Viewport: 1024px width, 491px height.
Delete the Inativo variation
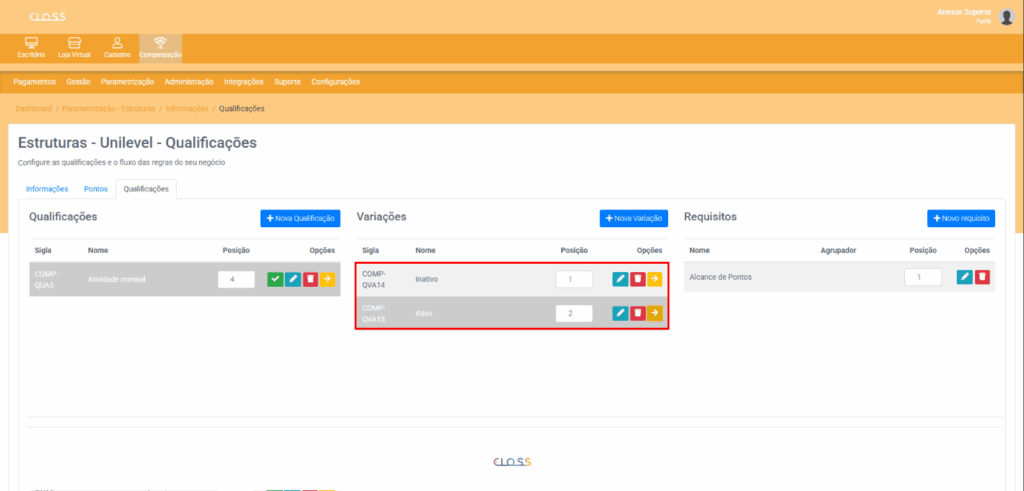(637, 279)
